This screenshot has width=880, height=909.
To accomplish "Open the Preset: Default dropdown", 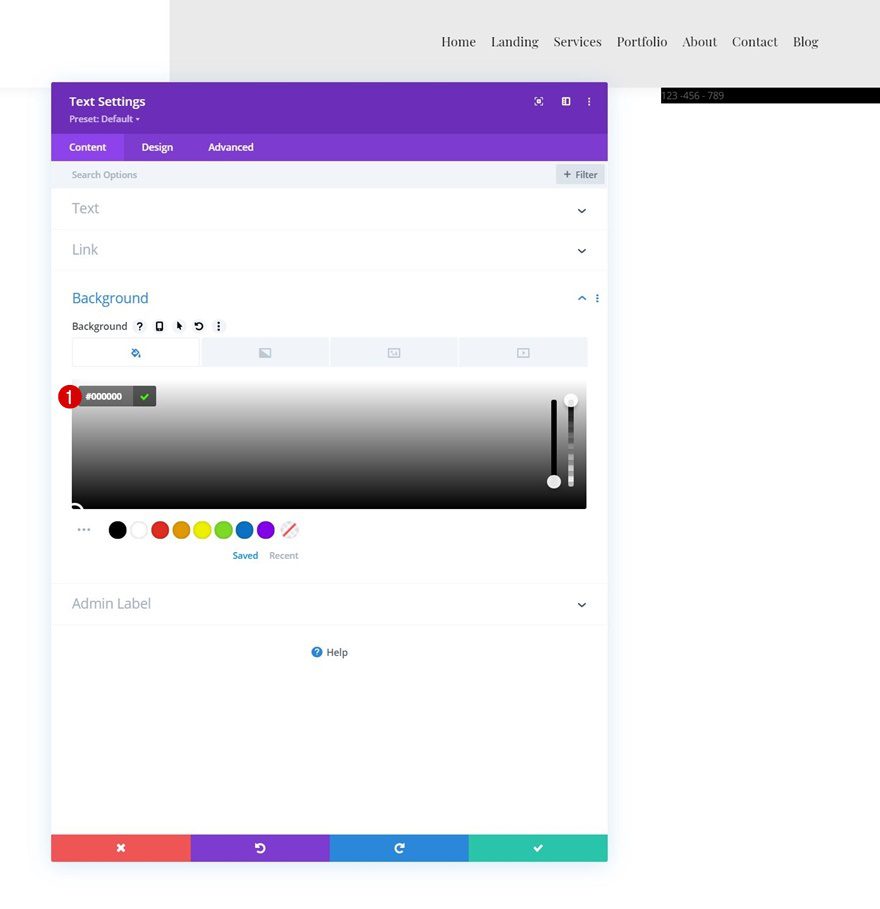I will pos(104,118).
